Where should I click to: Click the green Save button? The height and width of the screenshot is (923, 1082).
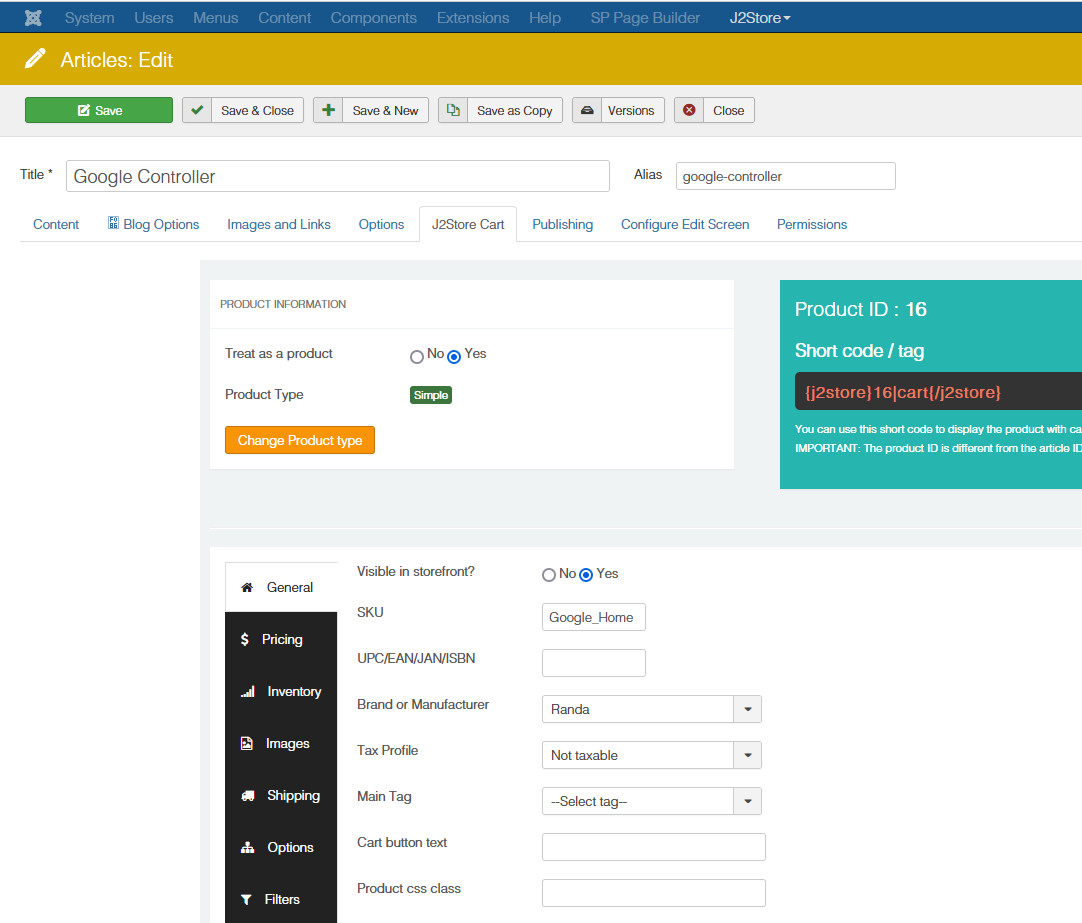[99, 110]
